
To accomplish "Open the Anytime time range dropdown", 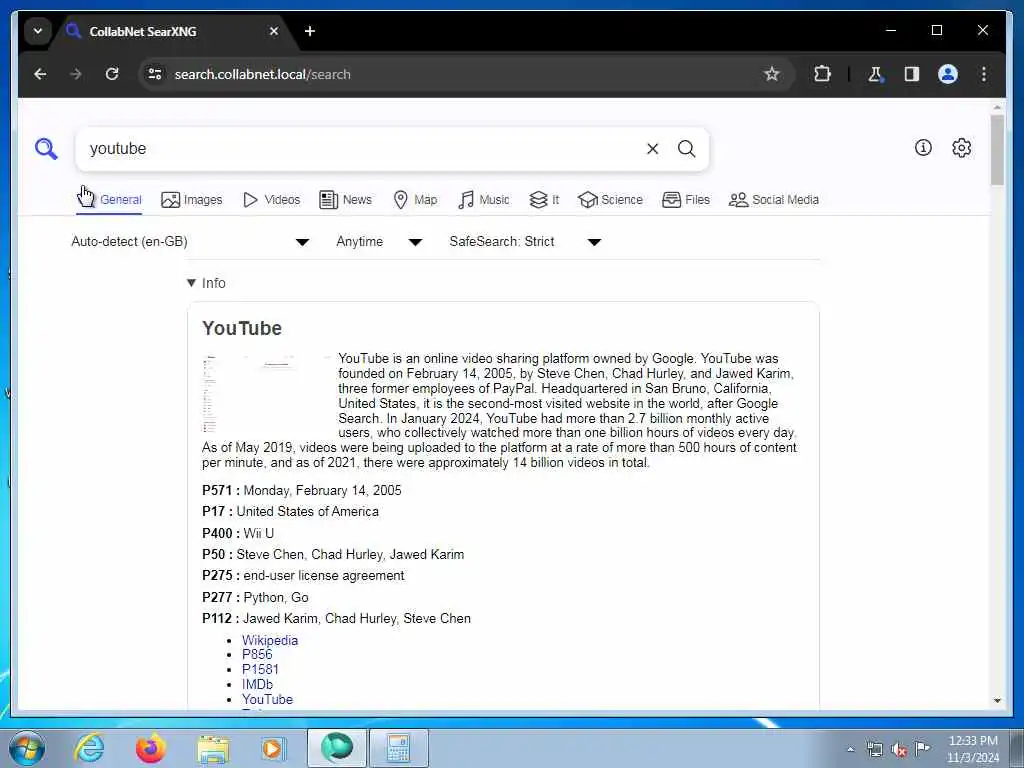I will tap(379, 242).
